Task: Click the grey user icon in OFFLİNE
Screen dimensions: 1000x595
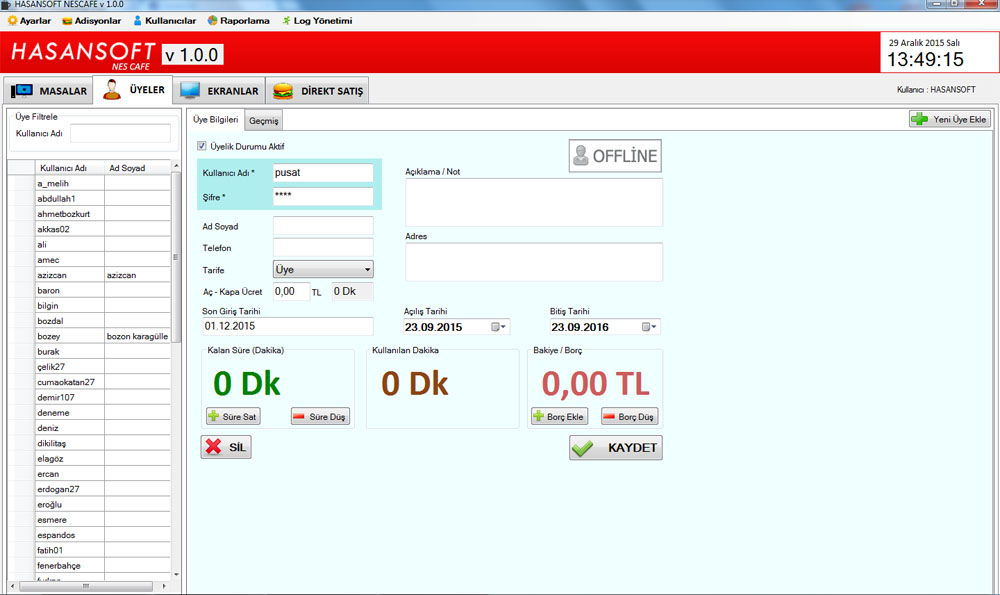Action: (580, 156)
